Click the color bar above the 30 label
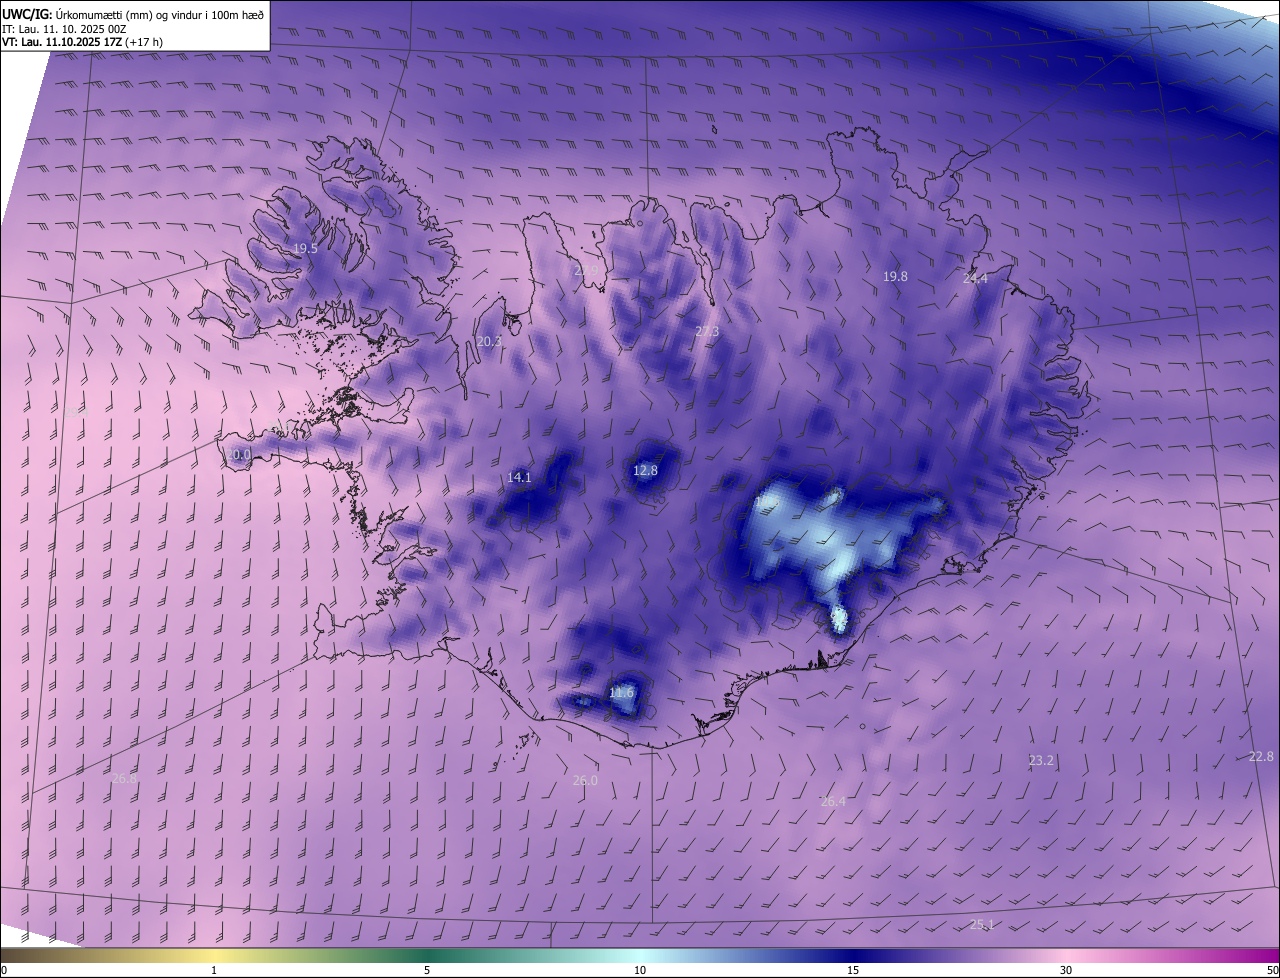This screenshot has height=978, width=1280. pyautogui.click(x=1066, y=955)
